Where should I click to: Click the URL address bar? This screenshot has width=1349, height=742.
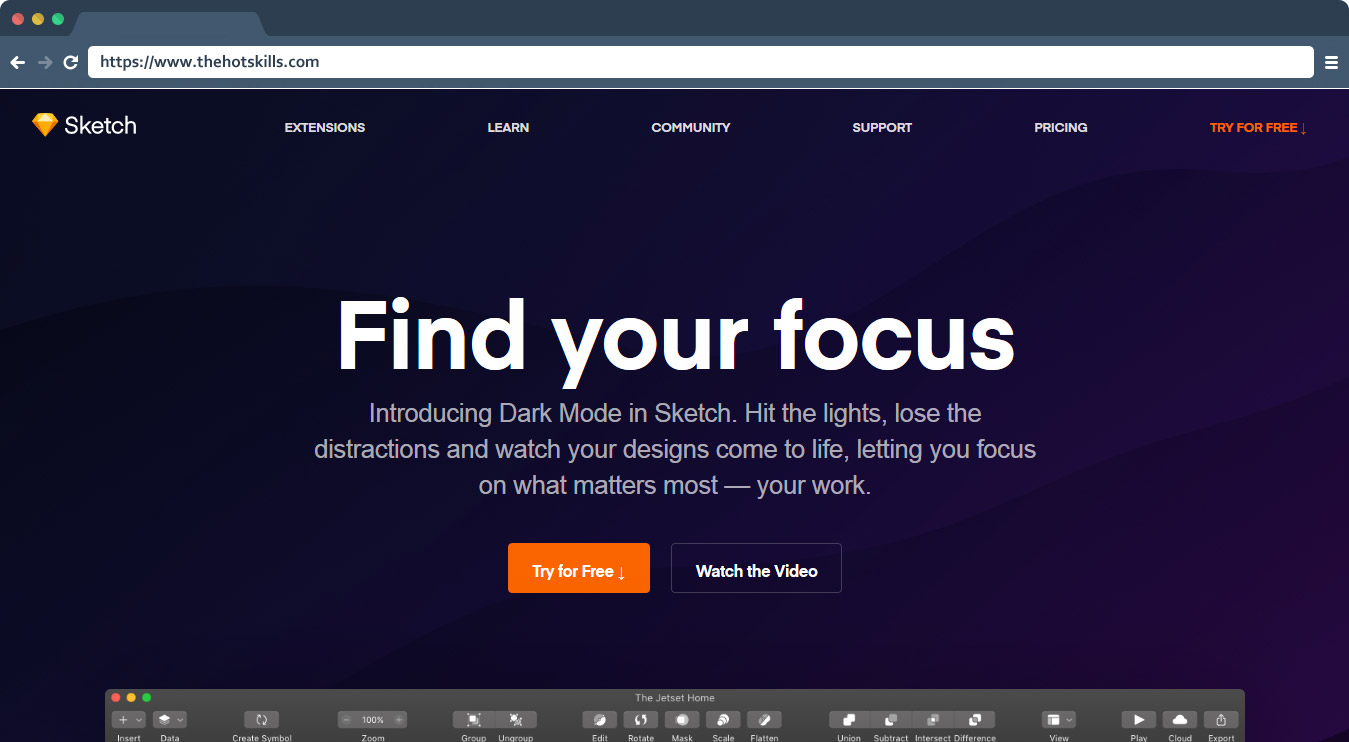[x=701, y=62]
